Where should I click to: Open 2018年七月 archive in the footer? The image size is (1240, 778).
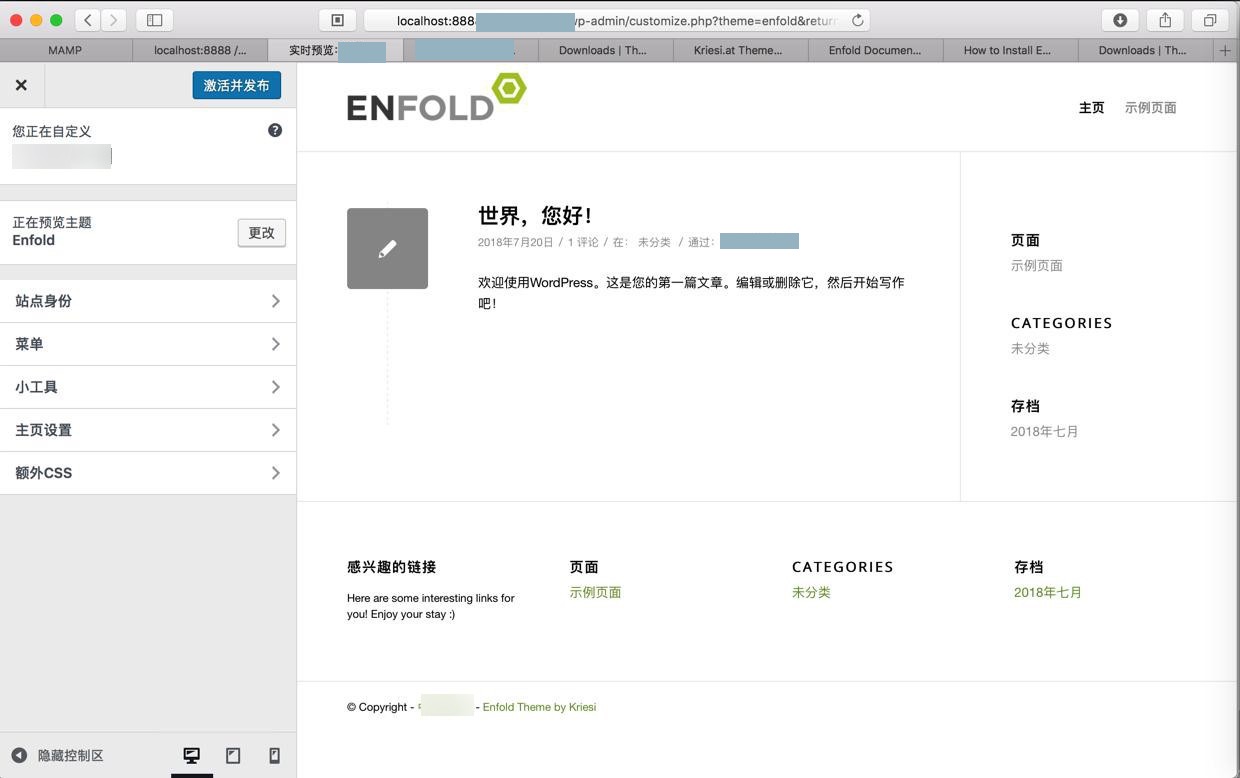point(1048,592)
